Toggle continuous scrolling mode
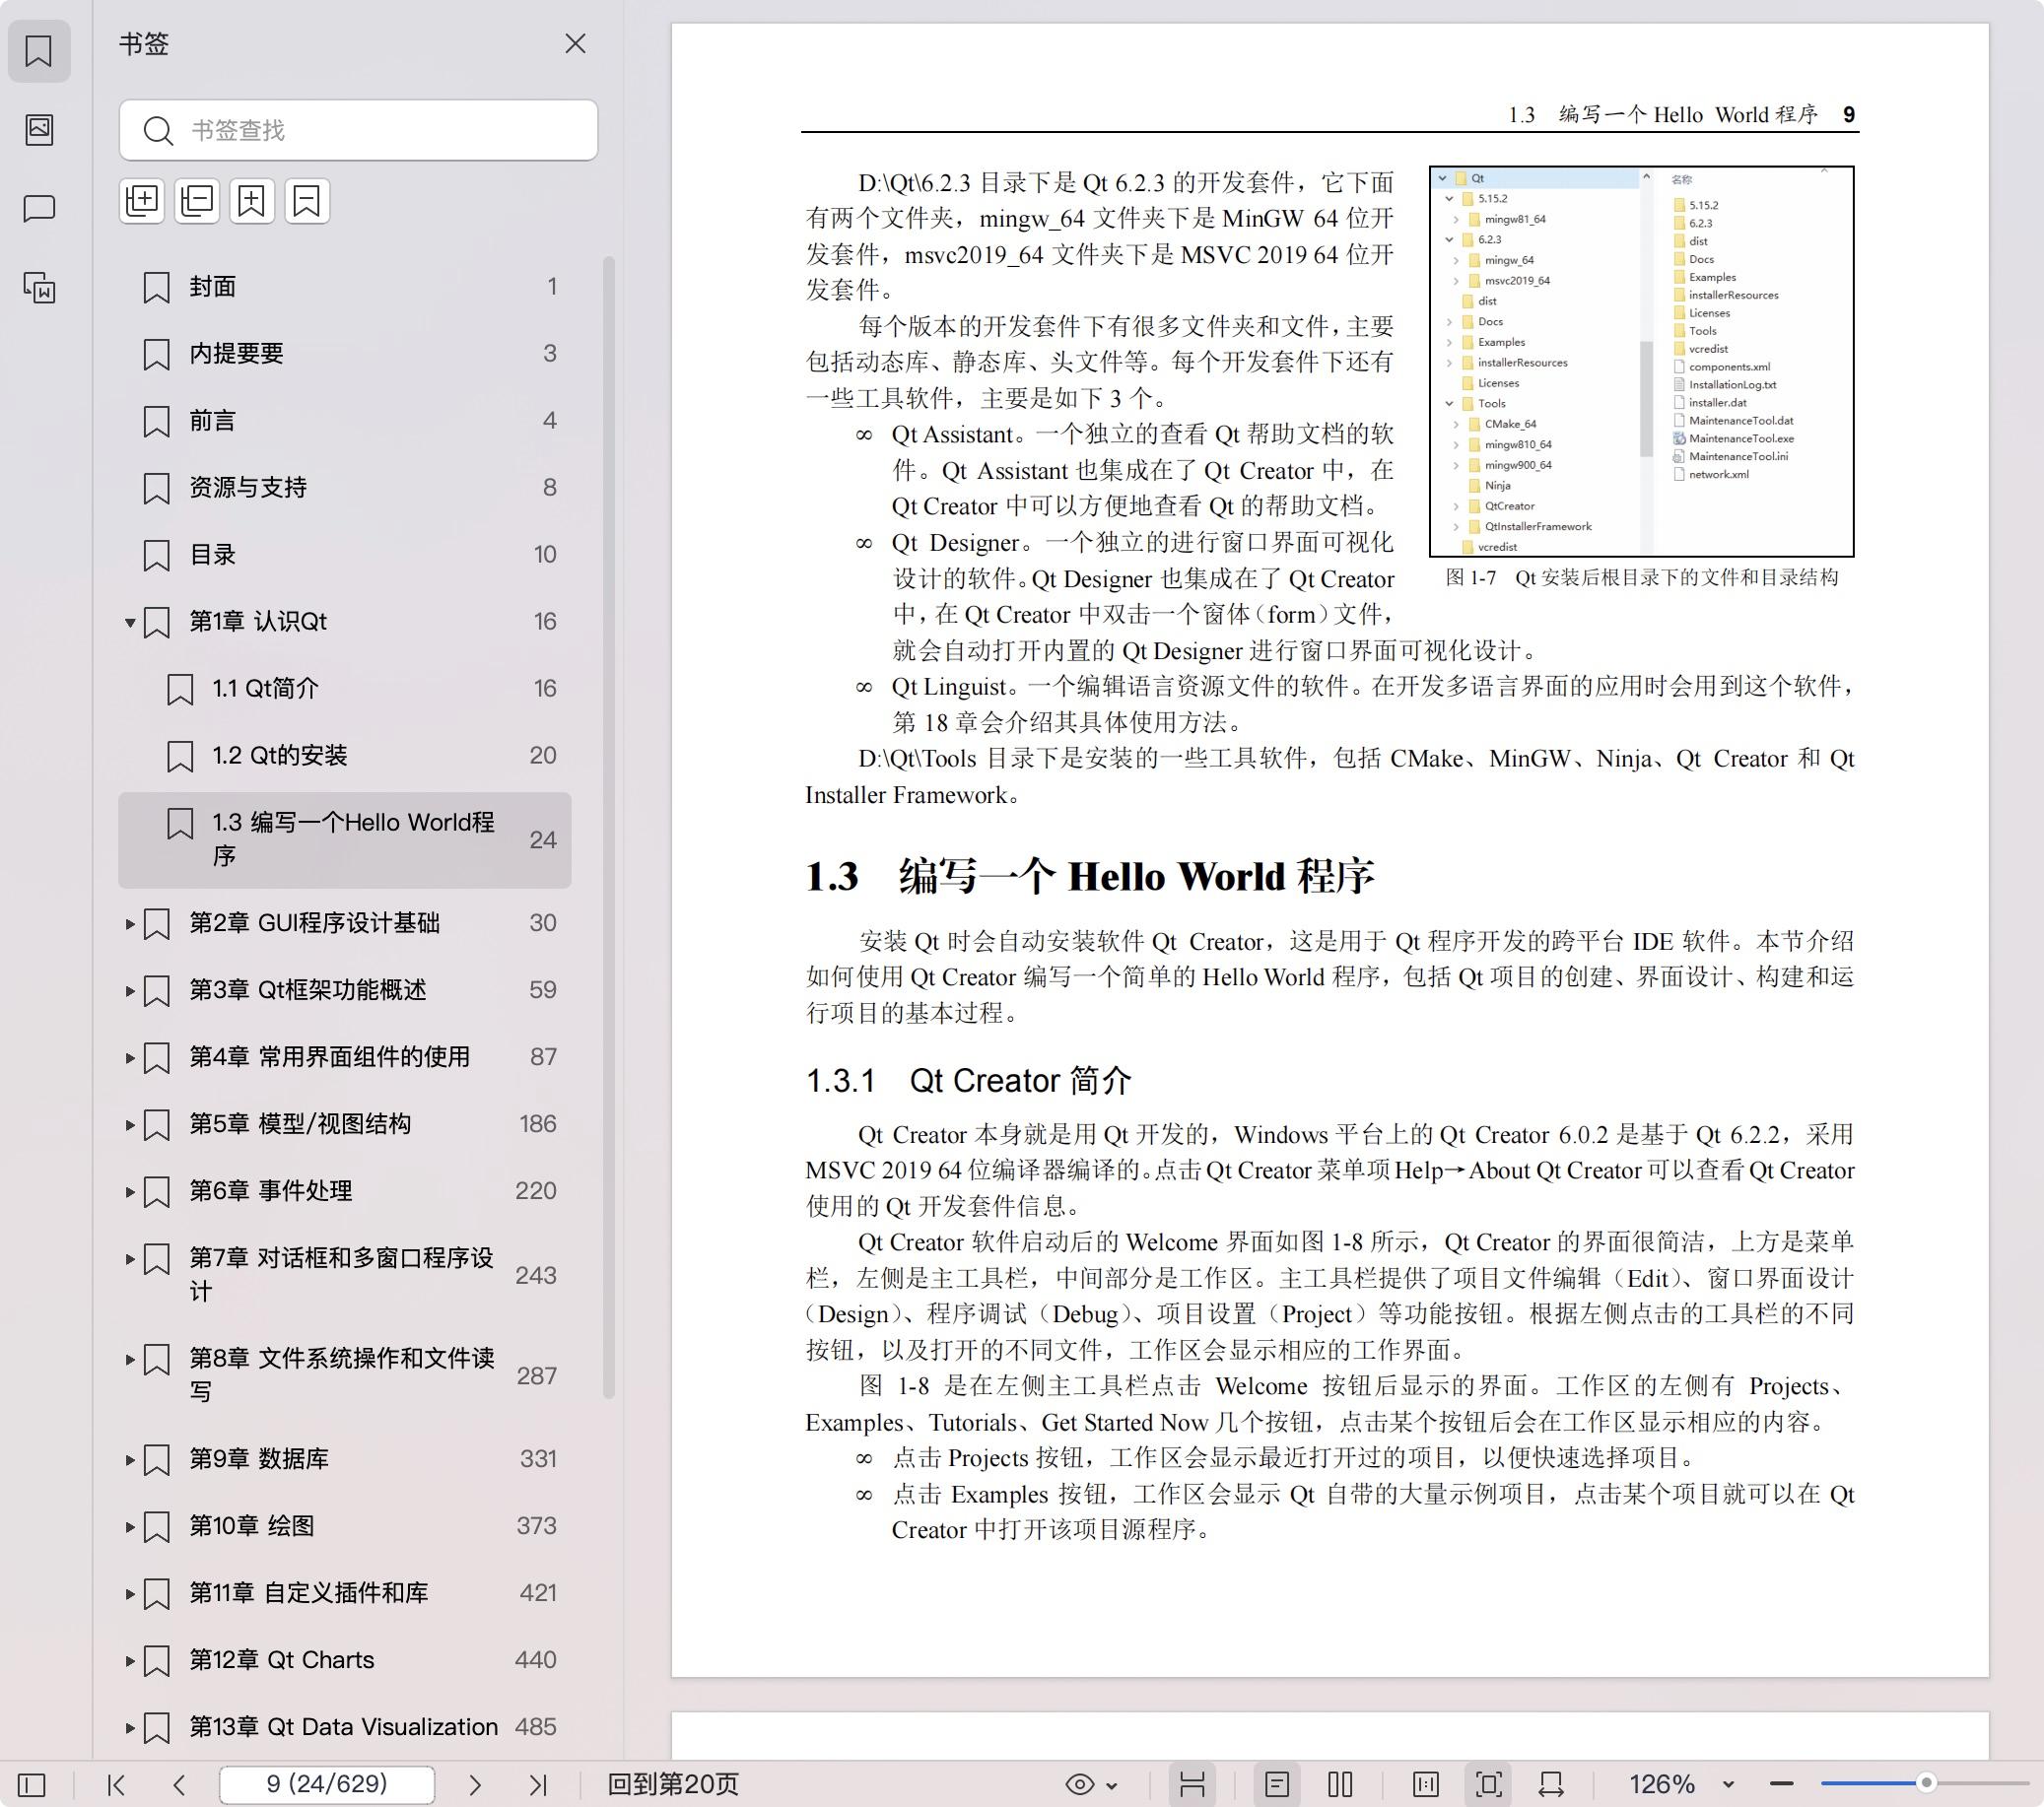Viewport: 2044px width, 1807px height. [1192, 1785]
